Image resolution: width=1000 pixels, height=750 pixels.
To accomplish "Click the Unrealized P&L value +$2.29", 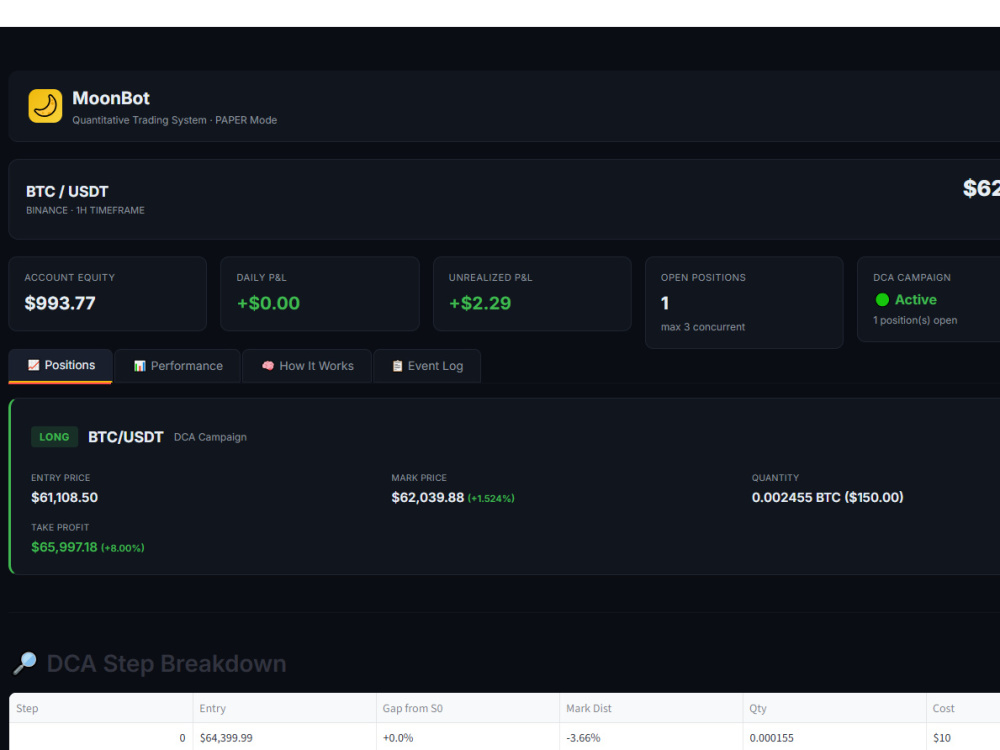I will point(480,303).
